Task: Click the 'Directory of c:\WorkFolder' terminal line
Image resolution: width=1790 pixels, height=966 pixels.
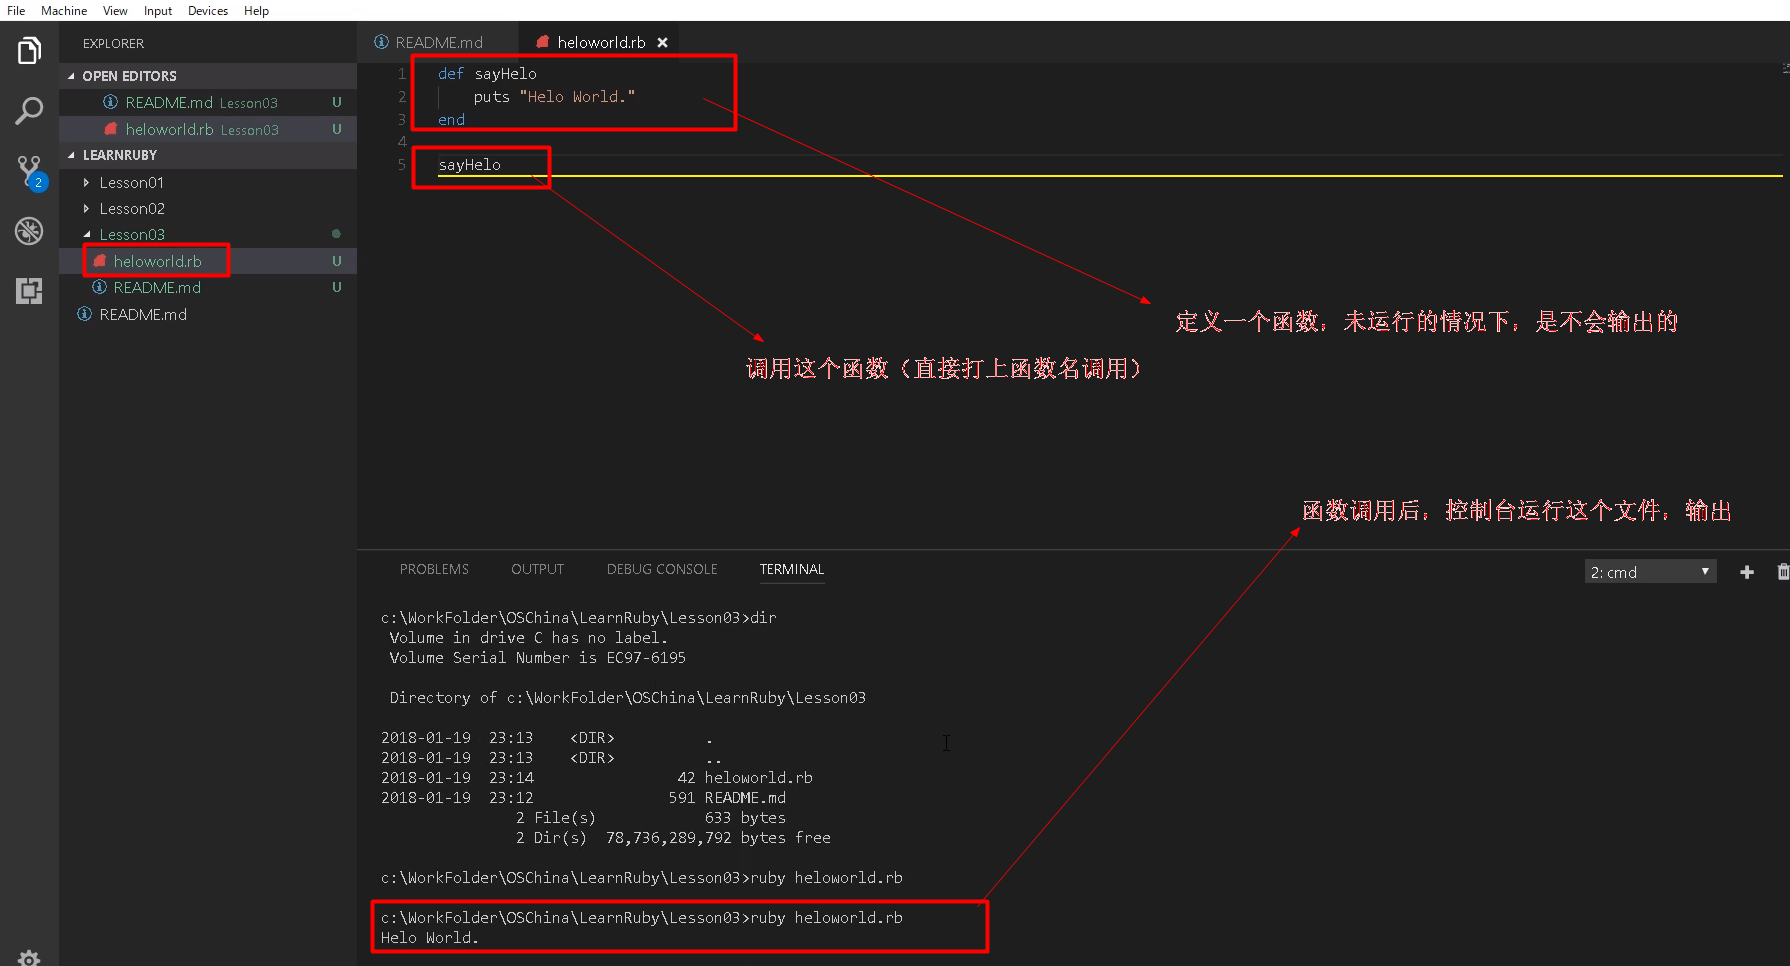Action: 628,698
